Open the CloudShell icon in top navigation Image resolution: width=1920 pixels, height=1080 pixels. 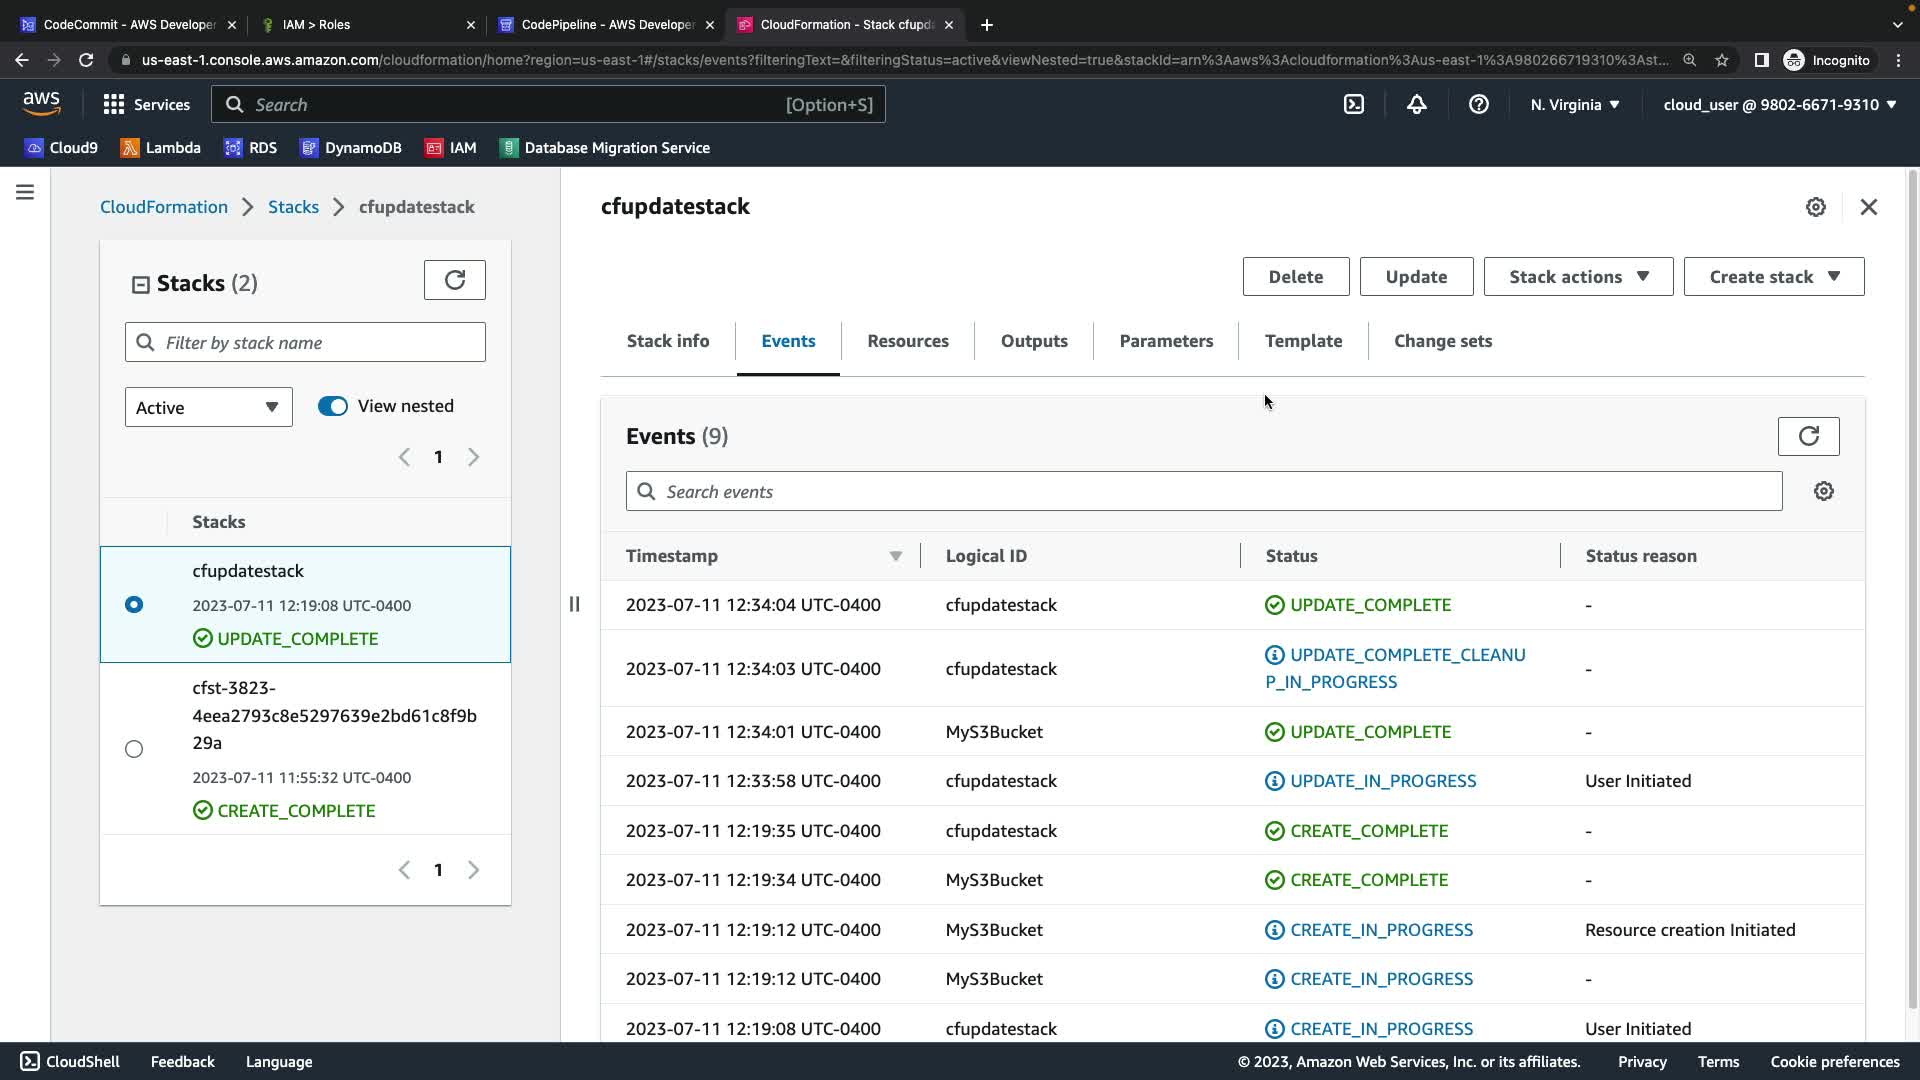point(1354,104)
